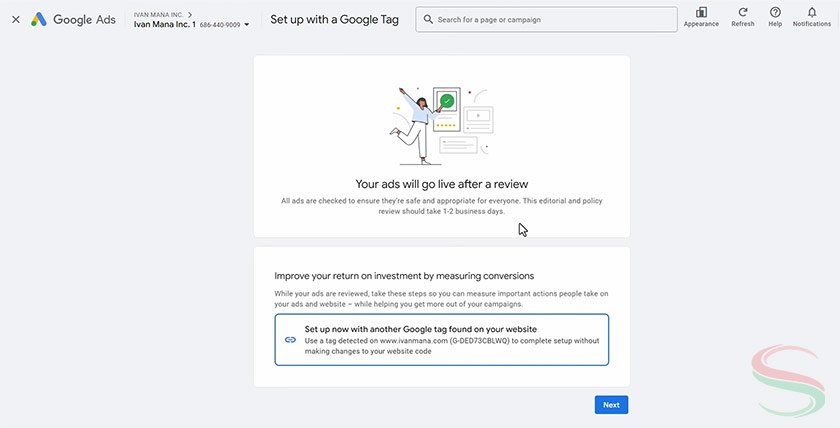Image resolution: width=840 pixels, height=428 pixels.
Task: Click the Google Ads logo icon
Action: pyautogui.click(x=39, y=20)
